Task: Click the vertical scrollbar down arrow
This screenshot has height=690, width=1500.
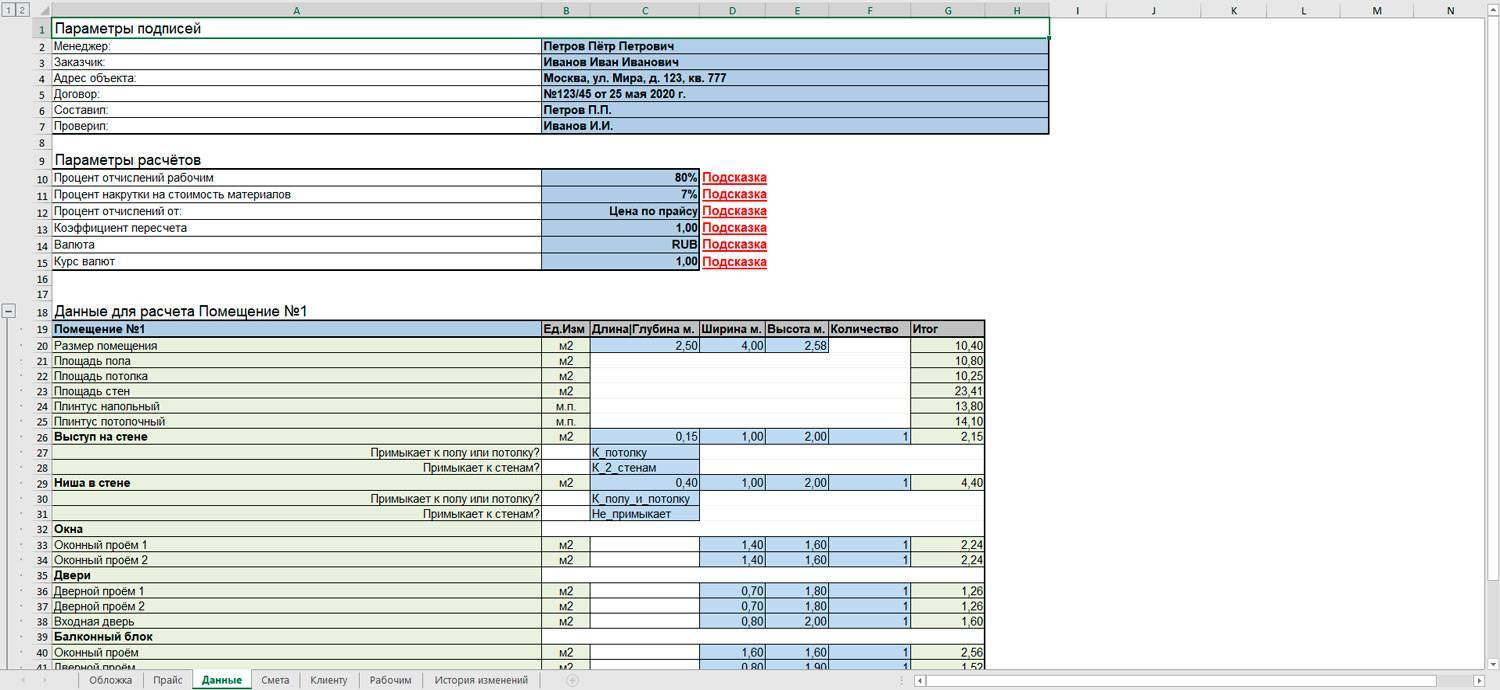Action: (1492, 664)
